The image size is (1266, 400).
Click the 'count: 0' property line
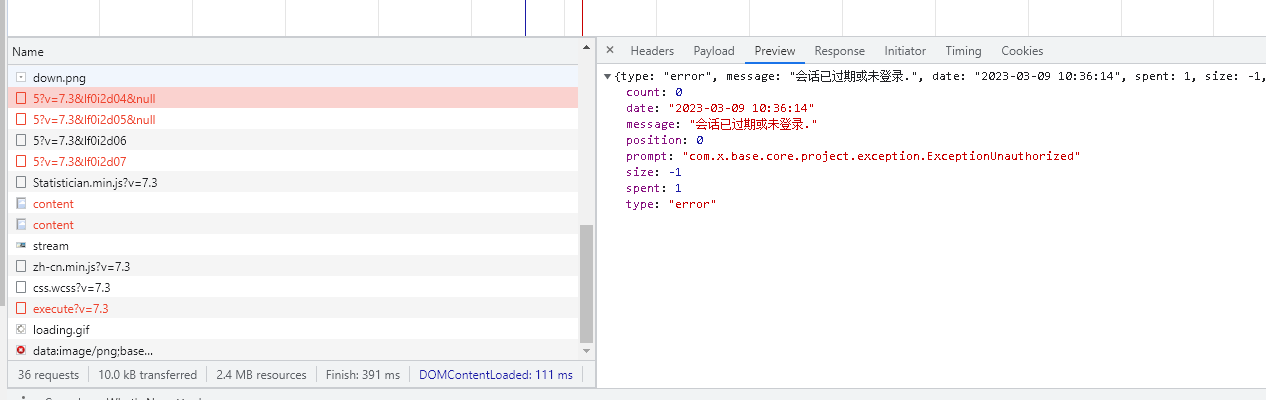point(654,92)
